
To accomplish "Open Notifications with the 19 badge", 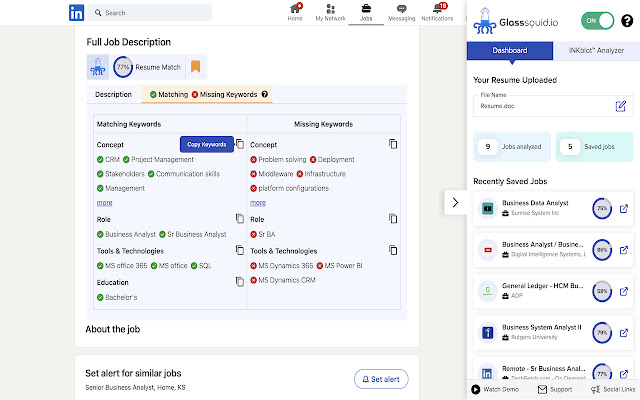I will point(437,12).
